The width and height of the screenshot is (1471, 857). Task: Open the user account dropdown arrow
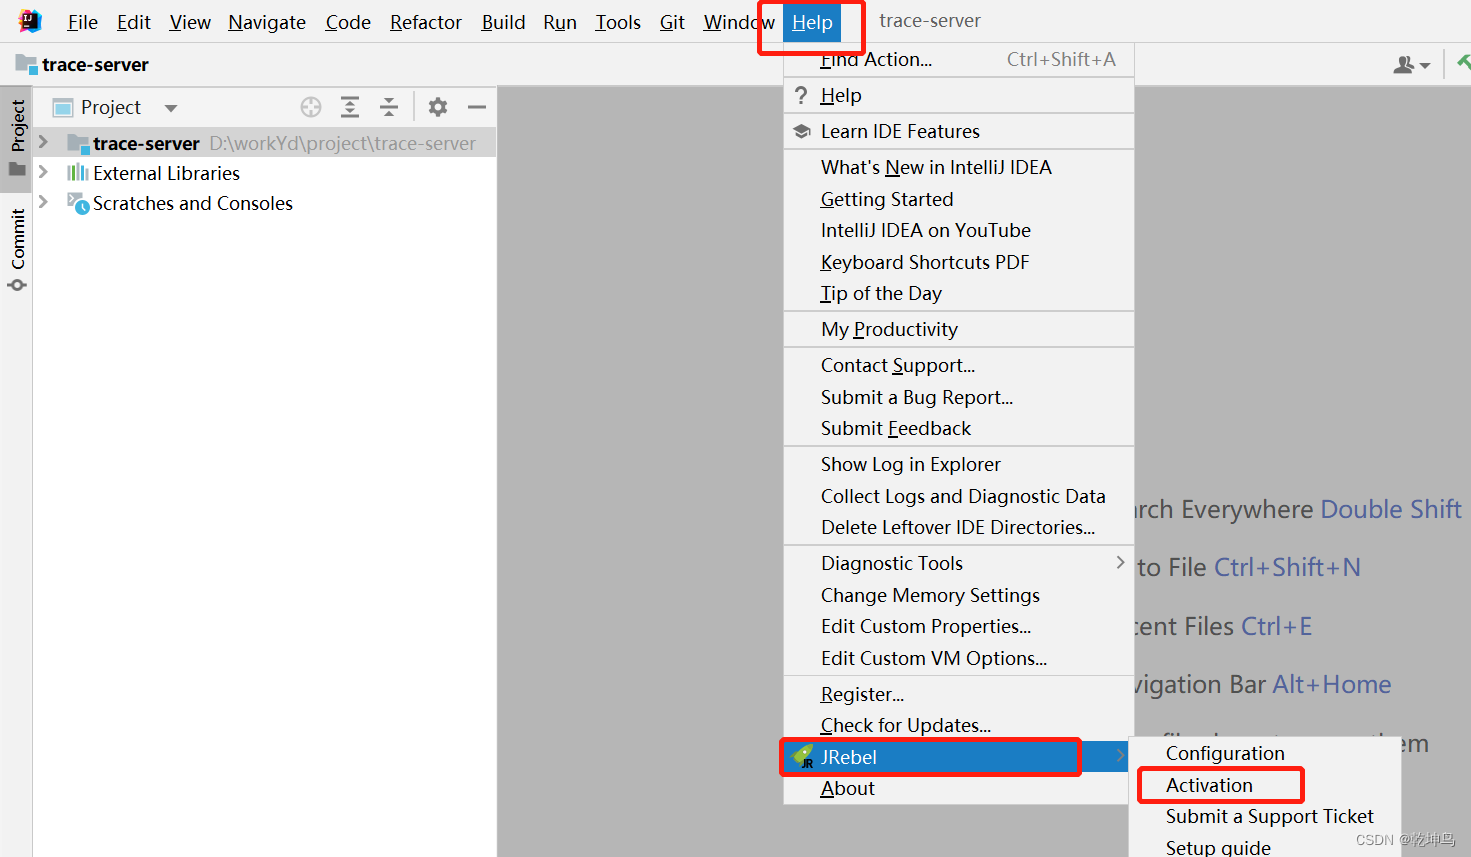click(1425, 66)
